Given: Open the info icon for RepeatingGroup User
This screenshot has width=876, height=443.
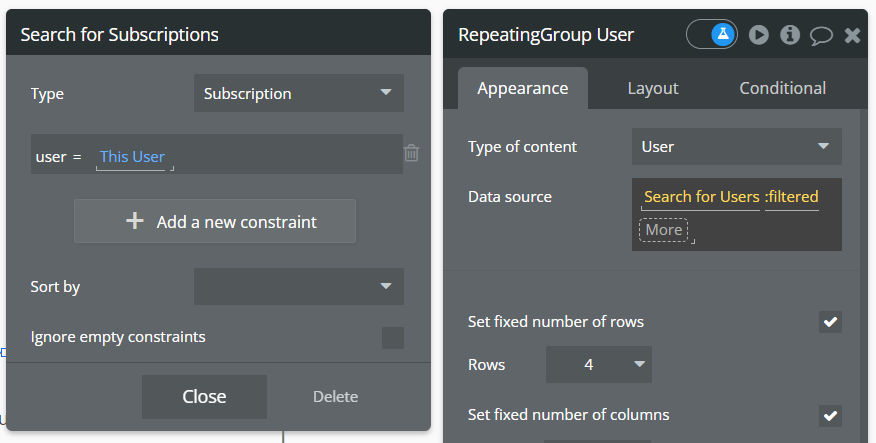Looking at the screenshot, I should coord(790,35).
